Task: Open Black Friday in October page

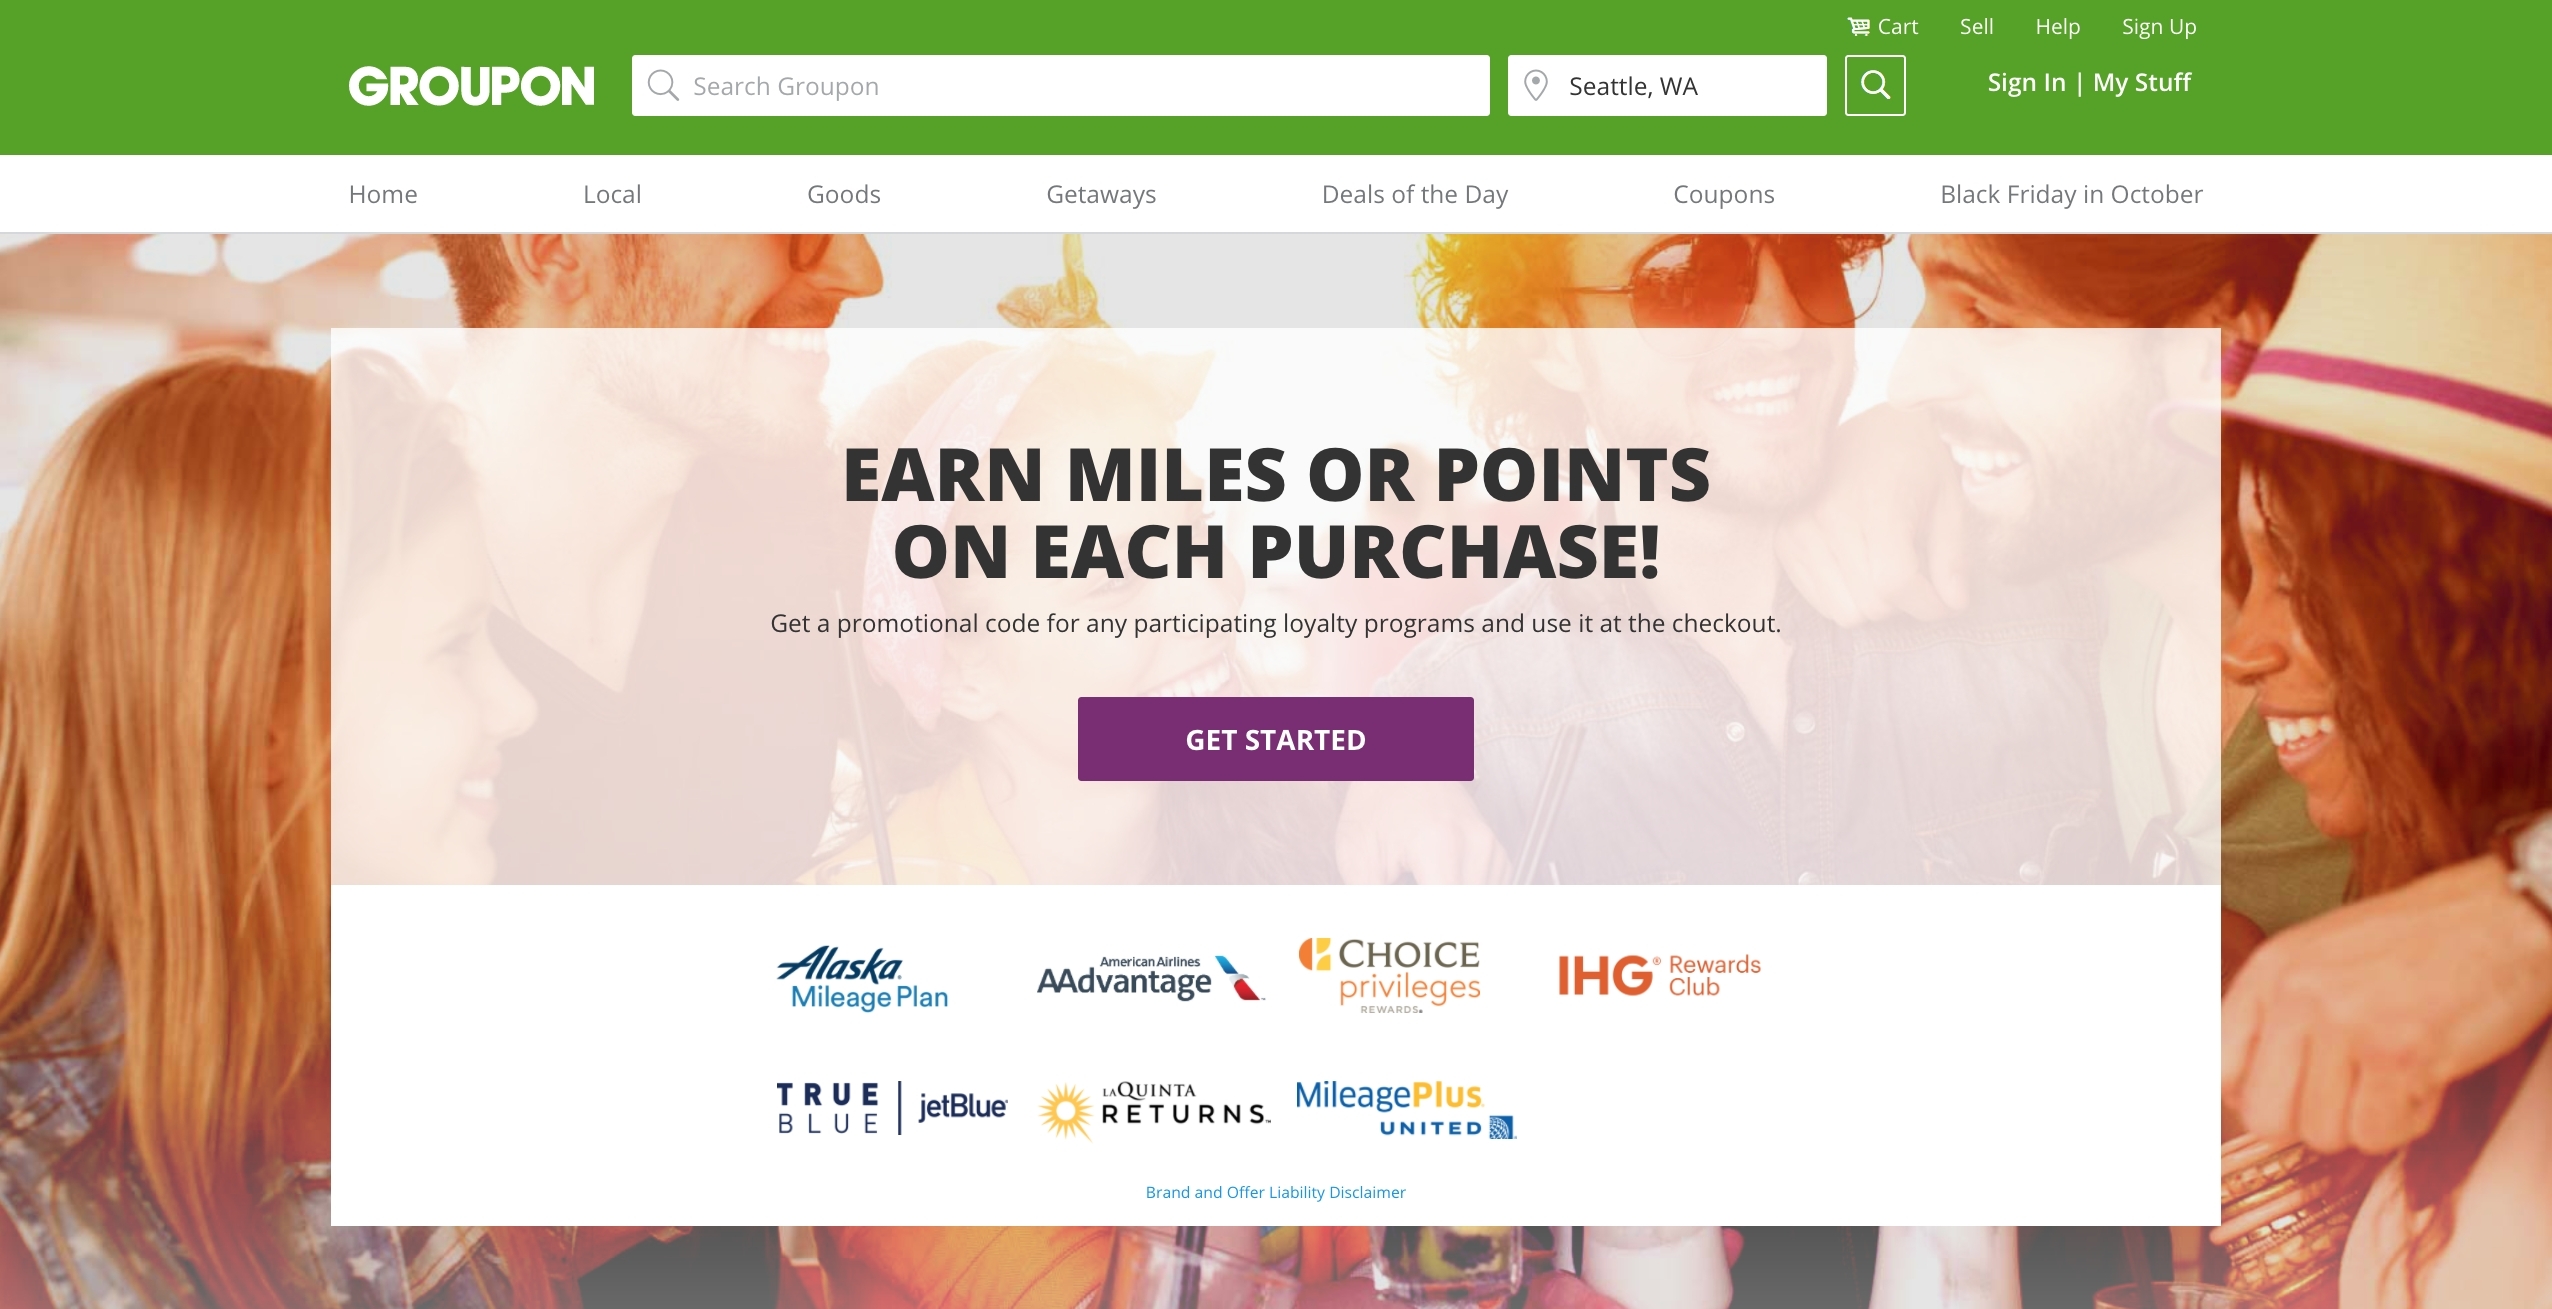Action: pyautogui.click(x=2071, y=194)
